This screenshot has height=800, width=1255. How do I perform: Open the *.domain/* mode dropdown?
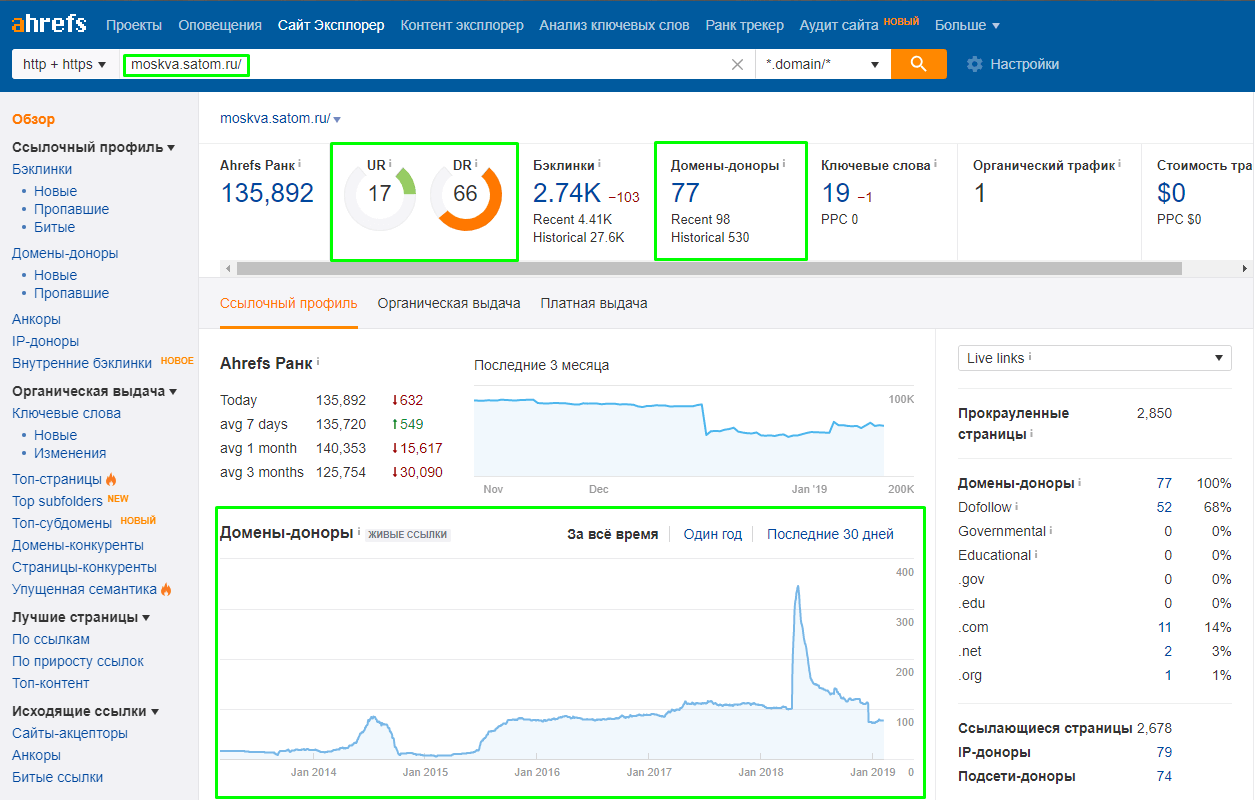[x=823, y=64]
